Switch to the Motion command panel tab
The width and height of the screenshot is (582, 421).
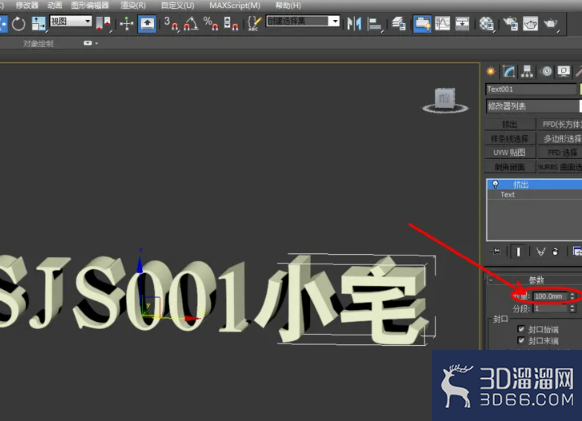click(547, 71)
